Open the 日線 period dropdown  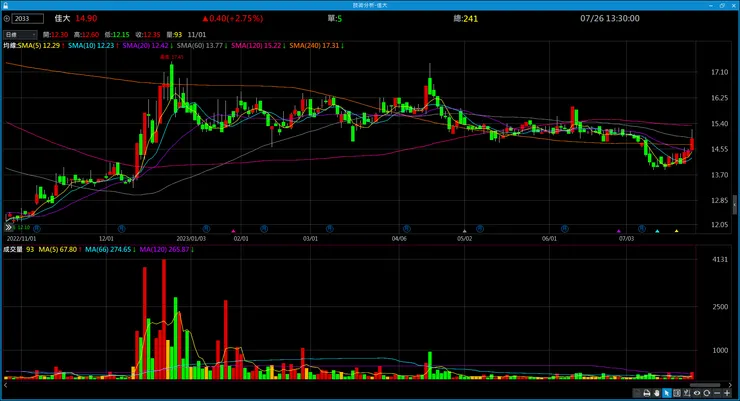tap(20, 34)
